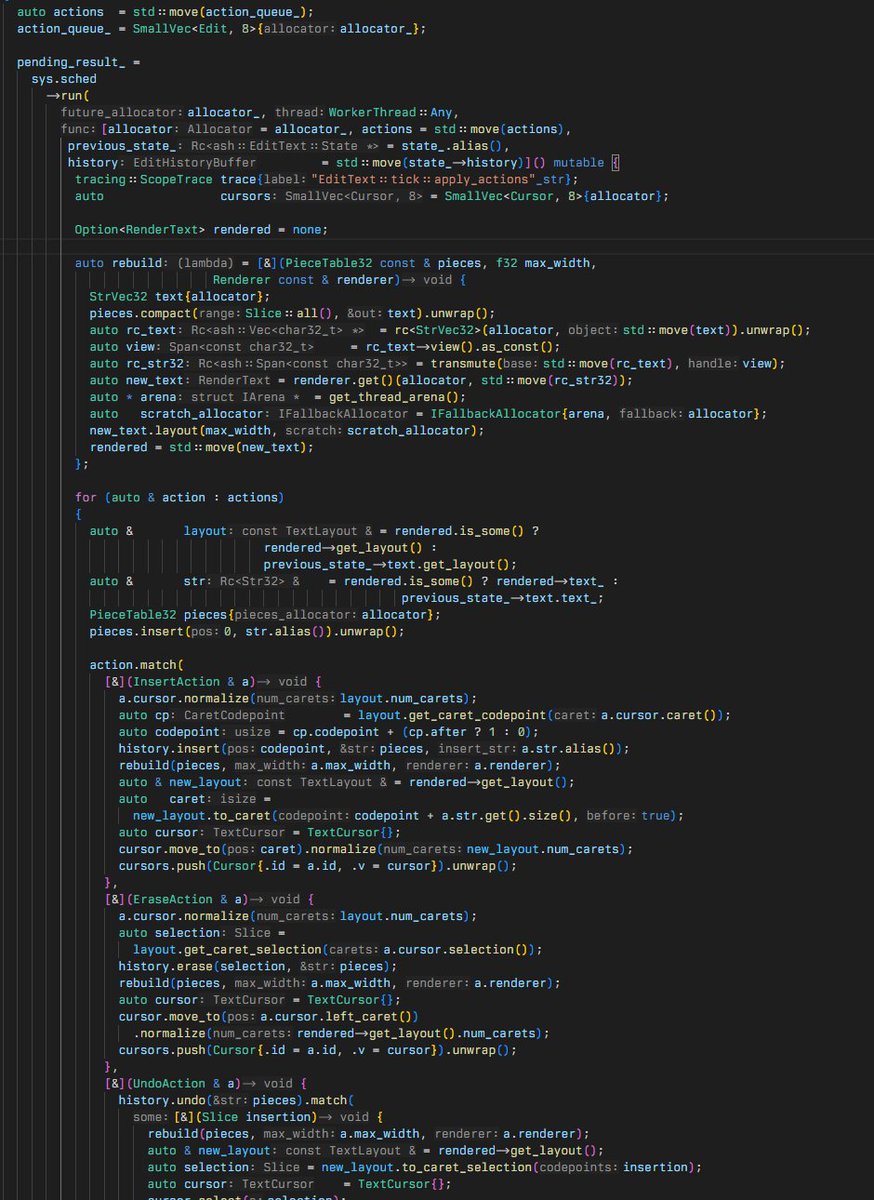
Task: Click 'WorkerThread::Any' in the thread argument
Action: [x=391, y=112]
